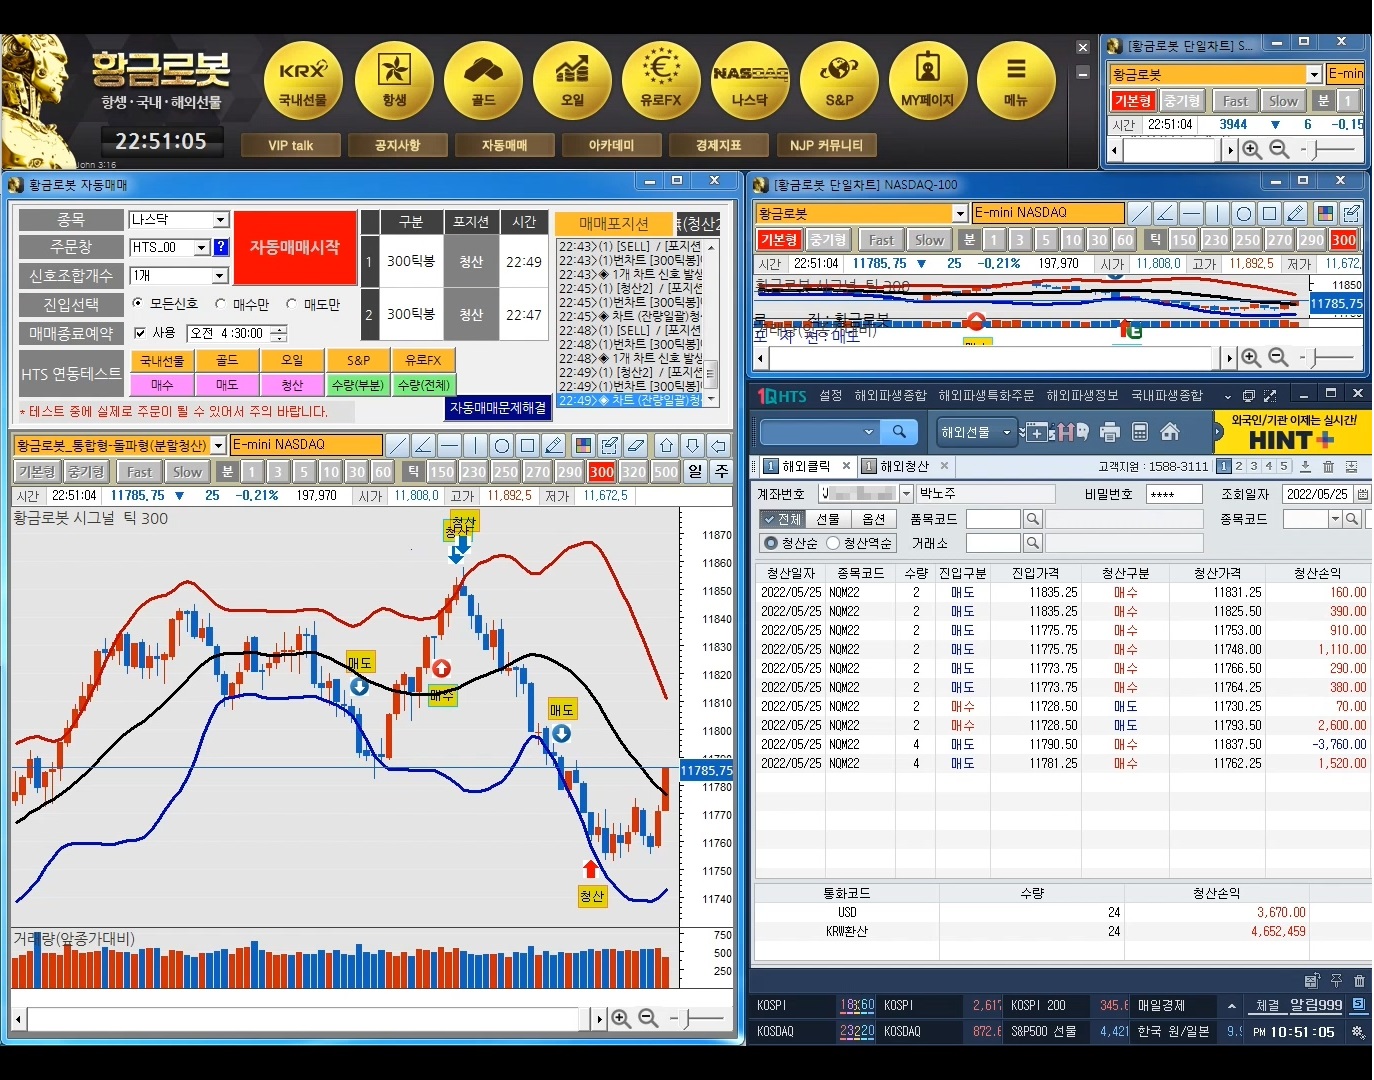
Task: Expand the 황금로봇 dropdown in NASDAQ-100 chart window
Action: coord(960,213)
